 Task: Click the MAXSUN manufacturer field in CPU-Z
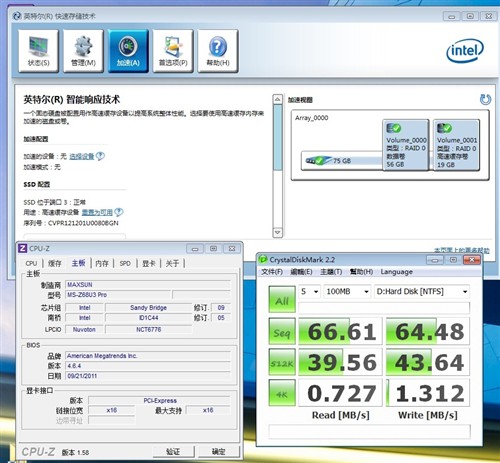pos(148,285)
